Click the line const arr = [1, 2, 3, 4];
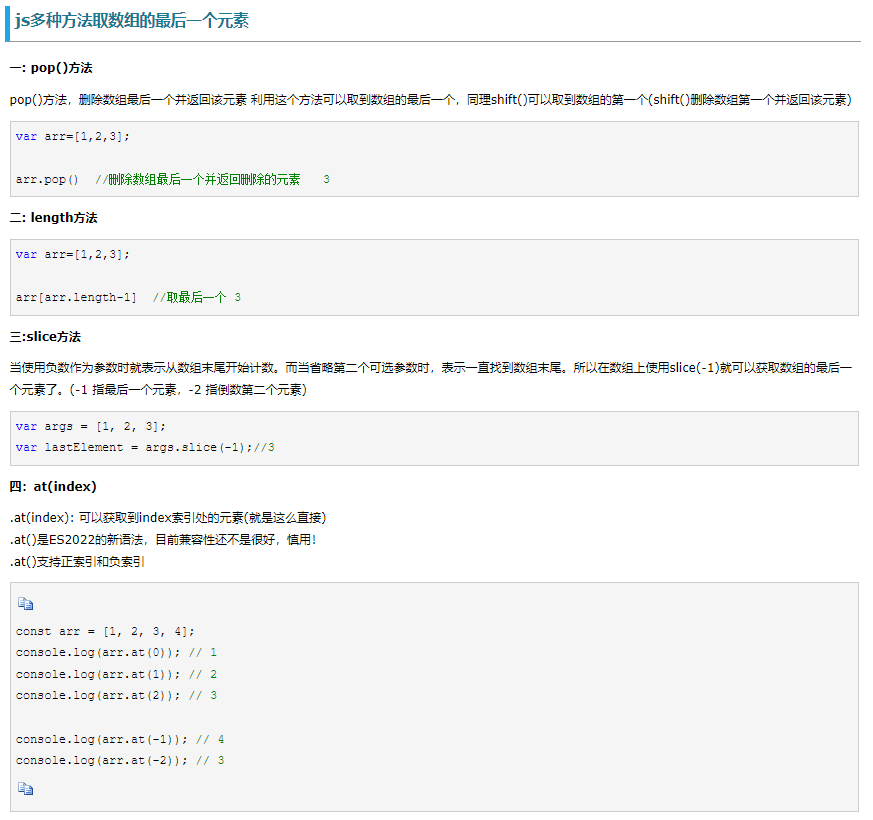 (x=105, y=631)
